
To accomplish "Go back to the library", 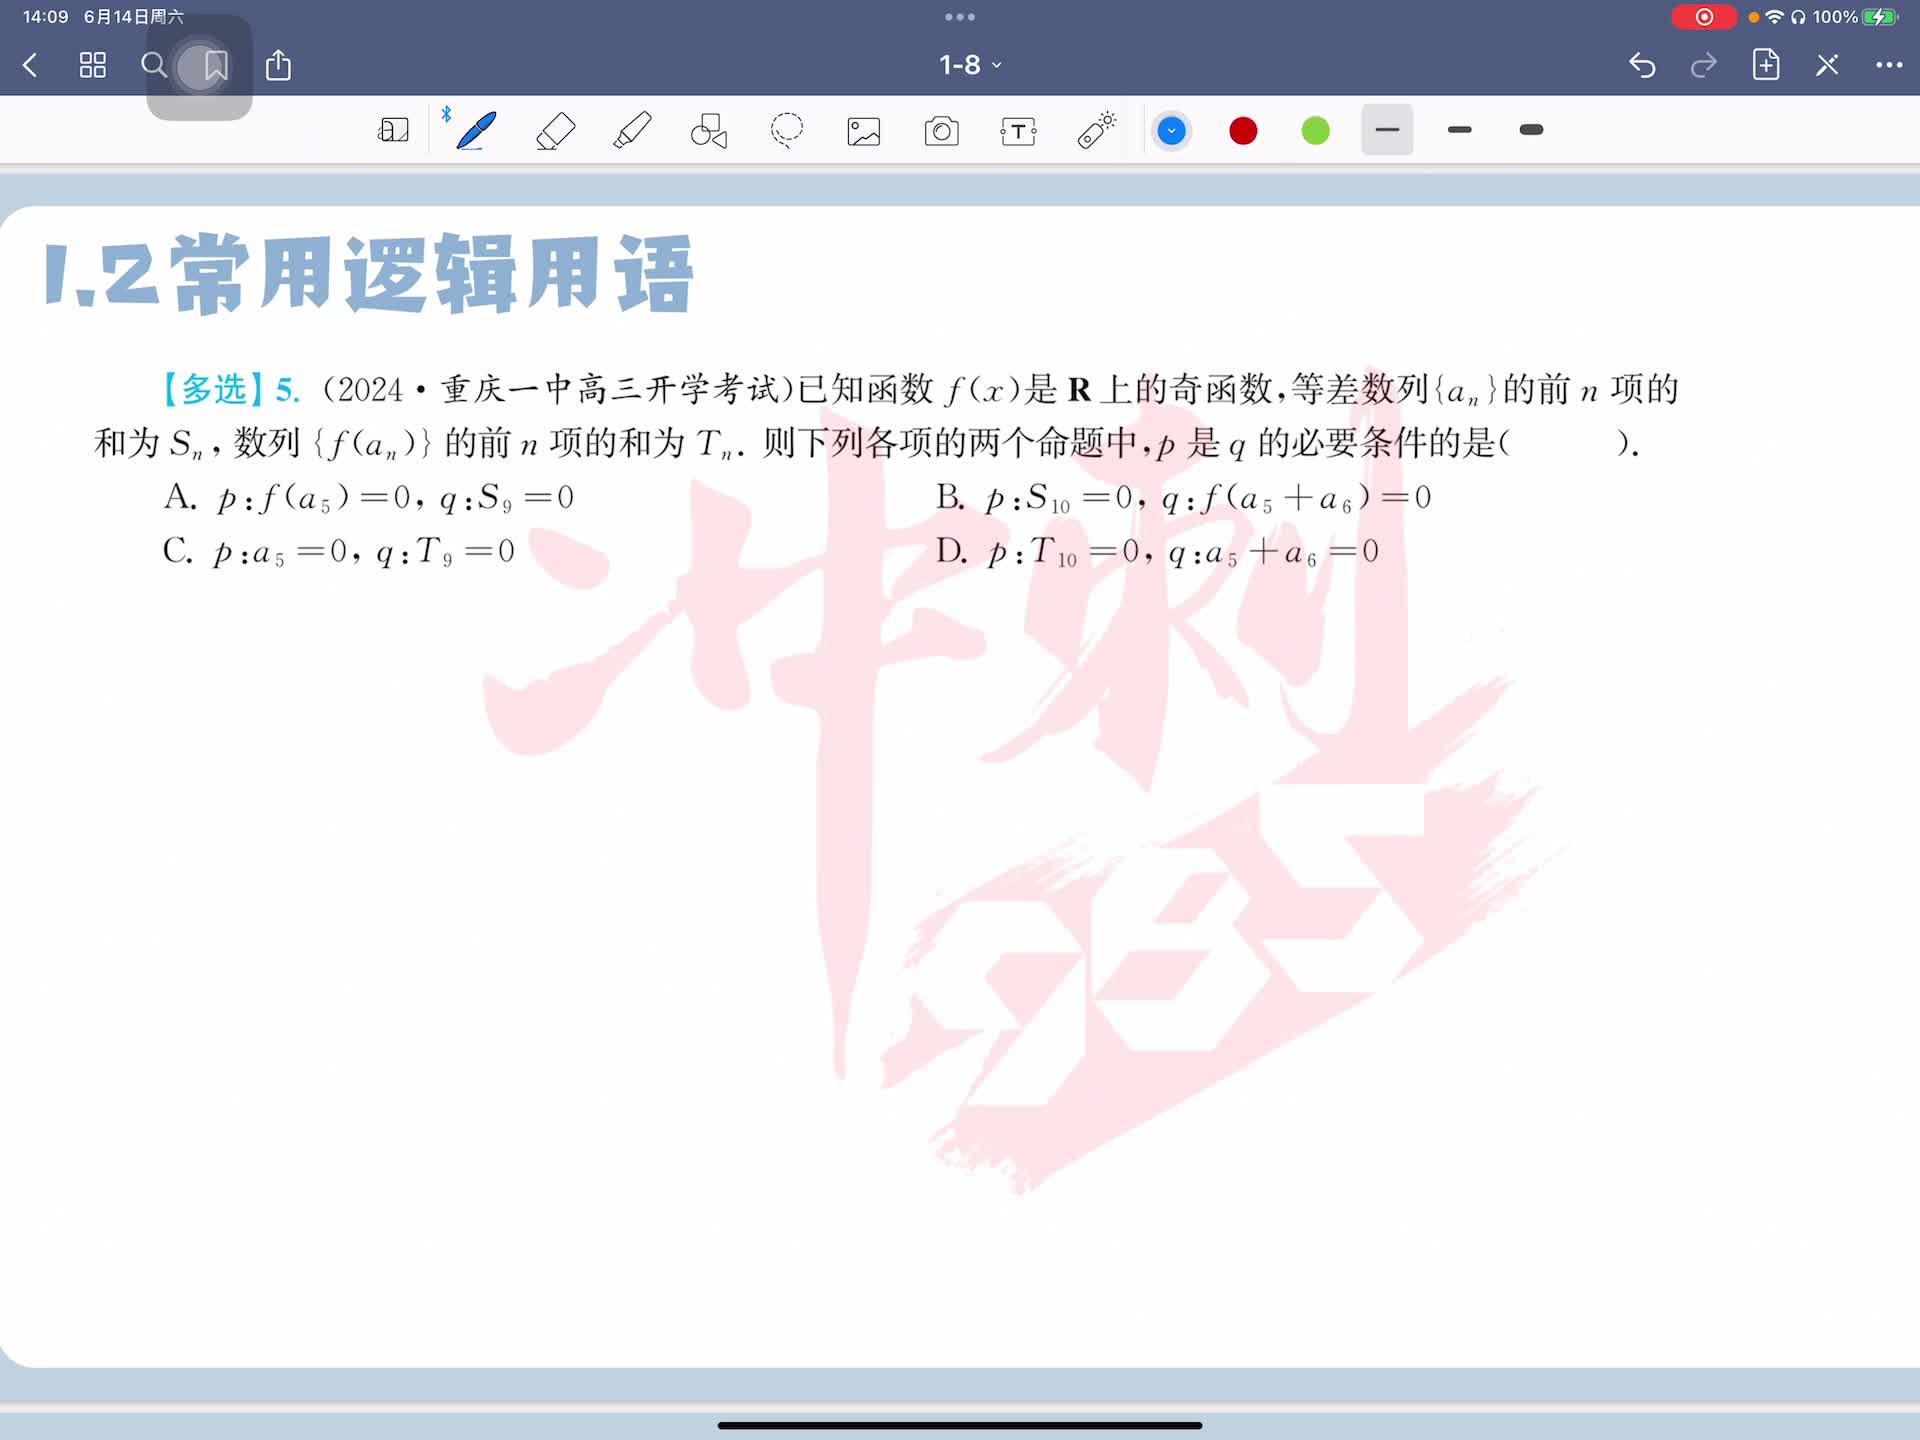I will pos(30,66).
